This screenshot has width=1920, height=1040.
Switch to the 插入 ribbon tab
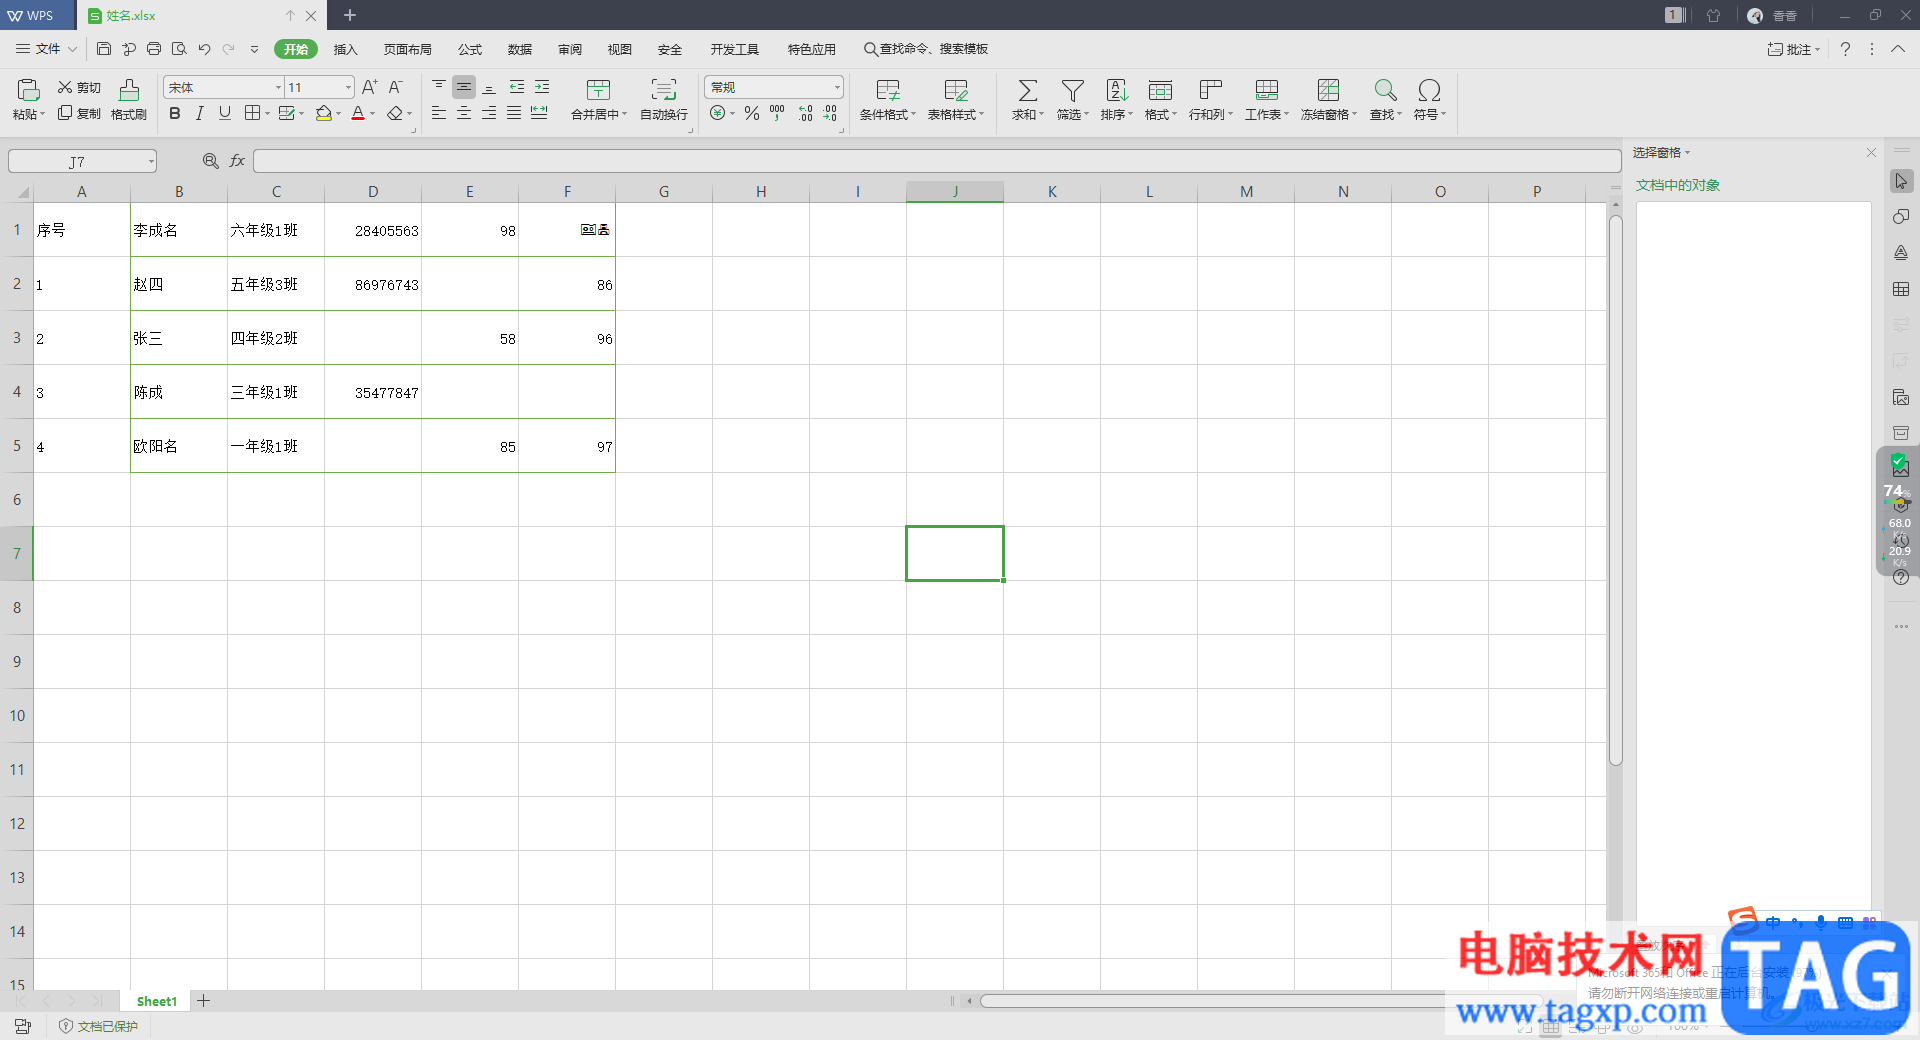[345, 49]
